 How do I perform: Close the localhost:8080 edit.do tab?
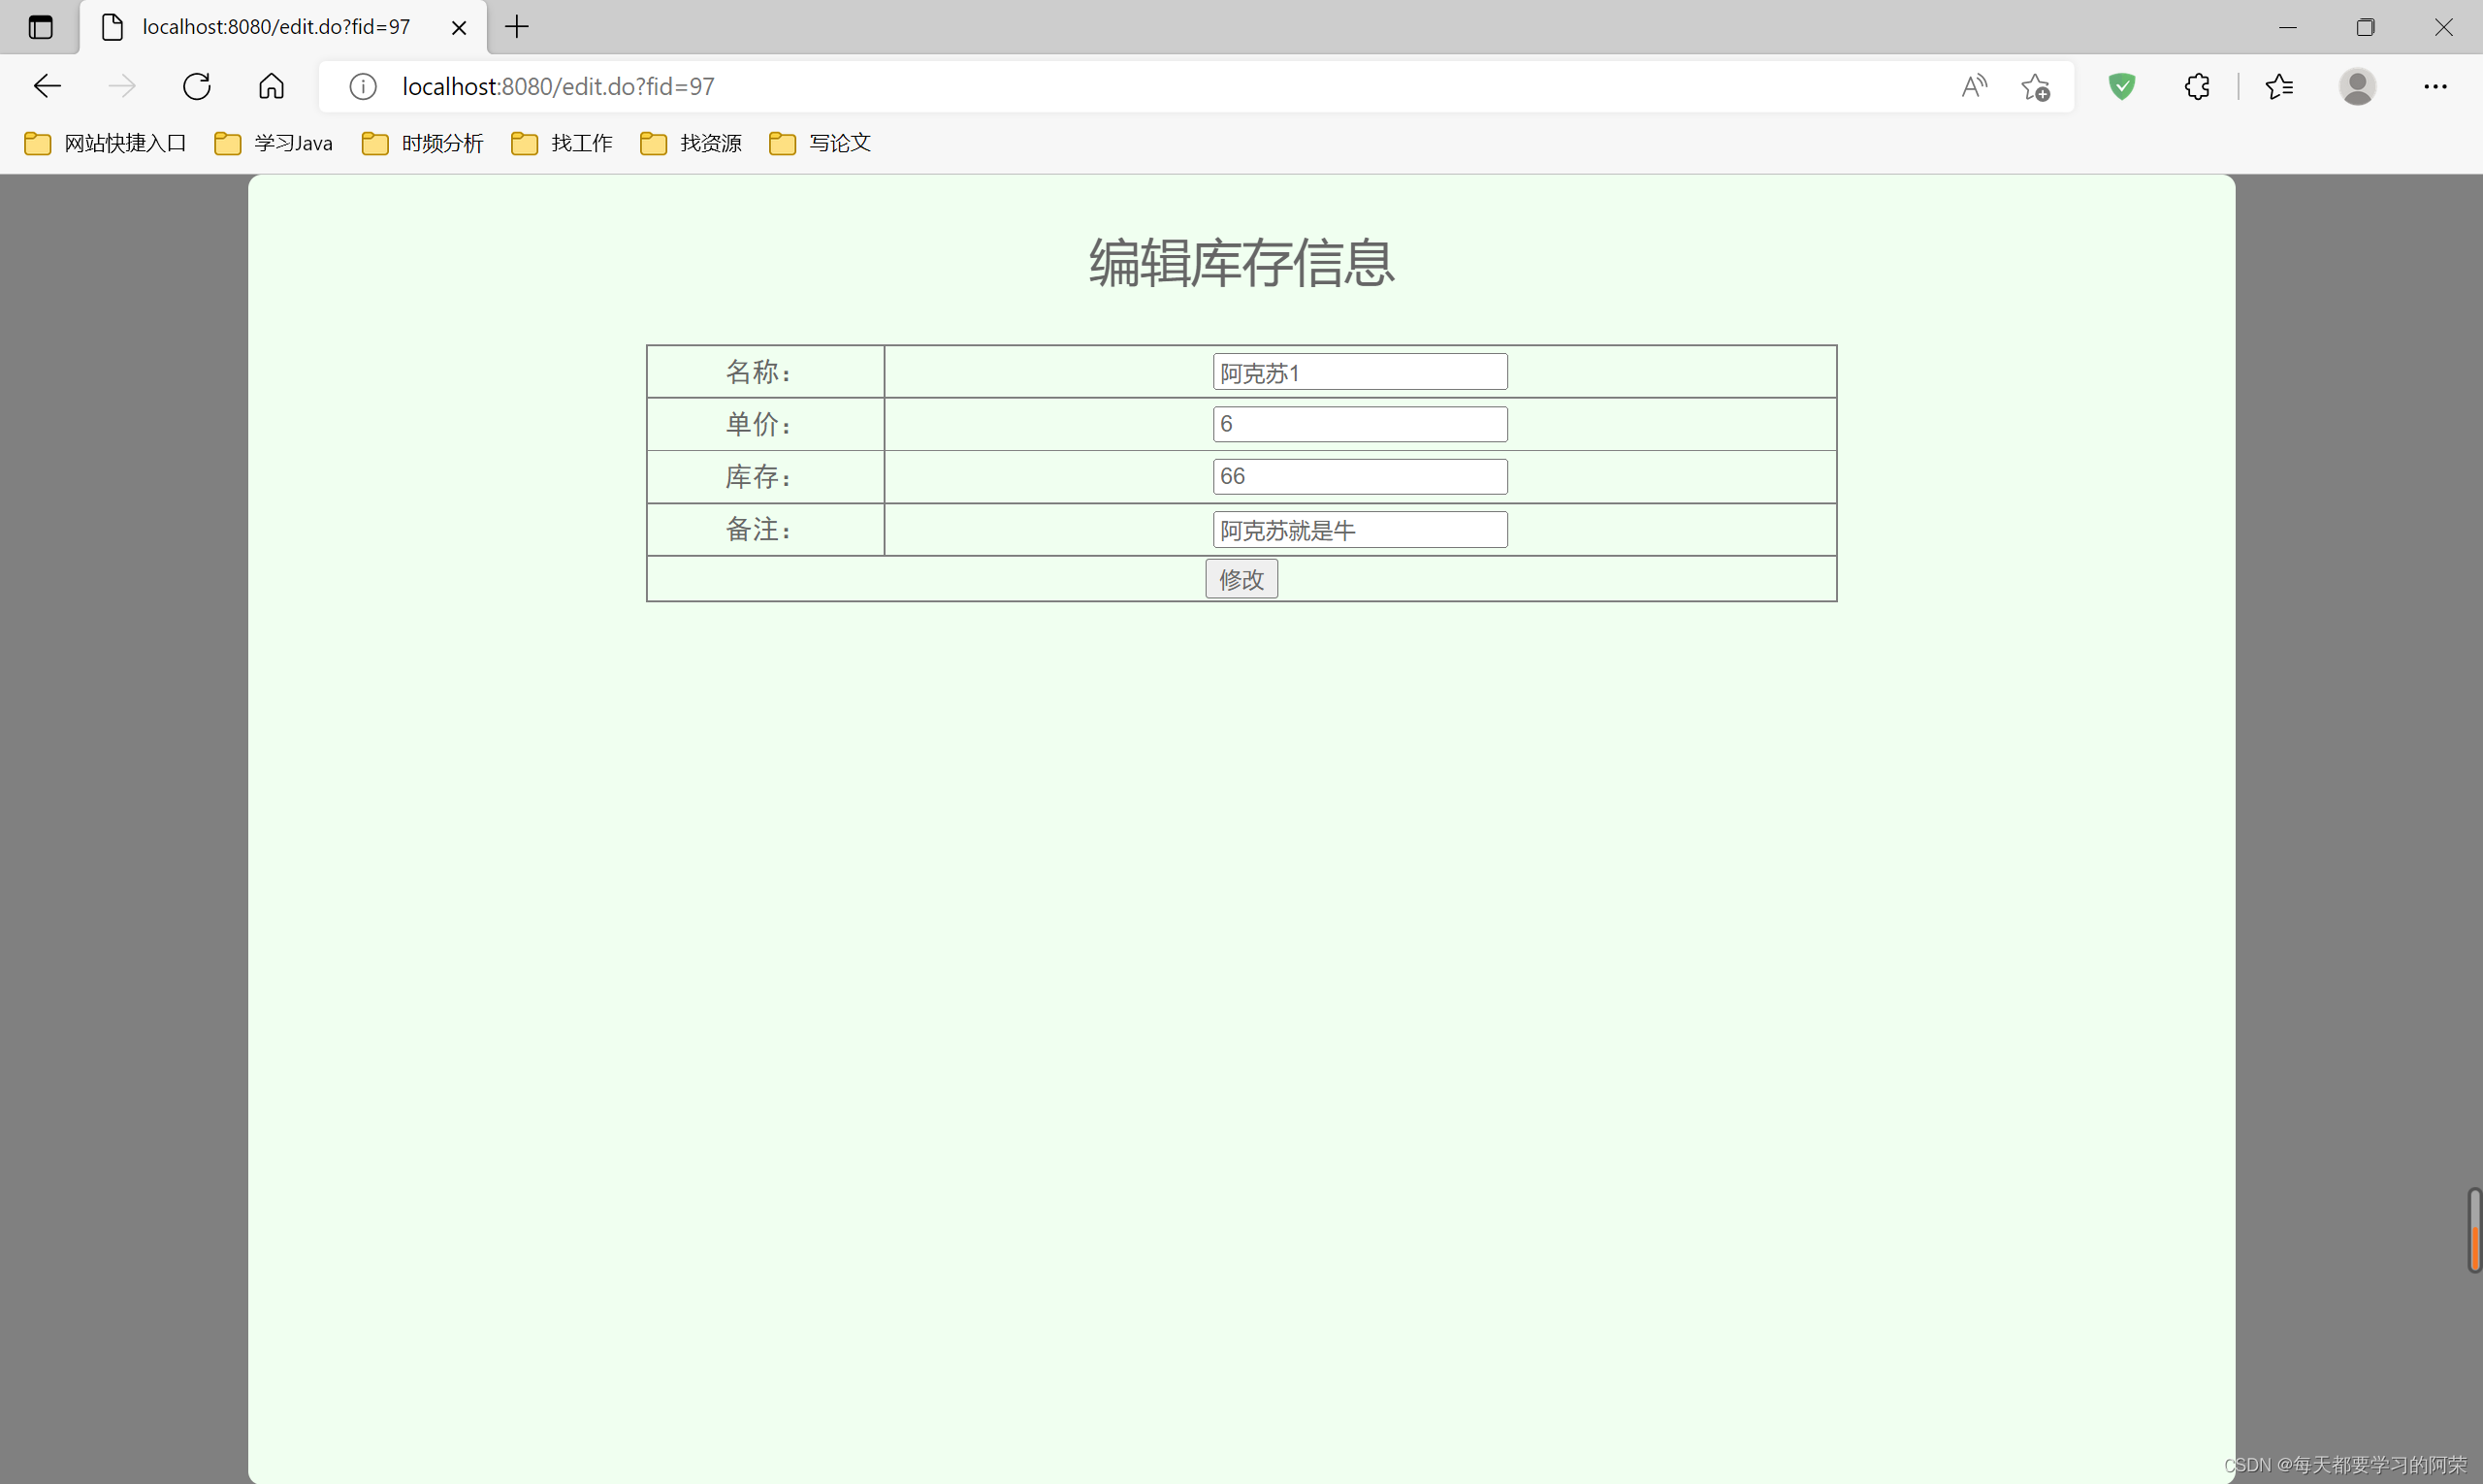pos(459,28)
